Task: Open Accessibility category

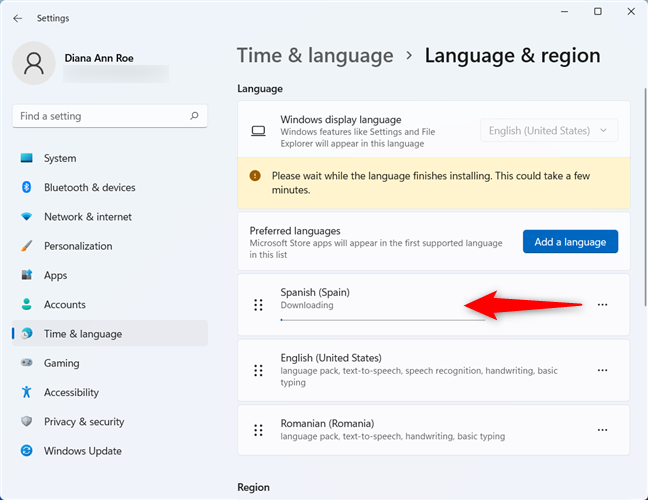Action: 110,392
